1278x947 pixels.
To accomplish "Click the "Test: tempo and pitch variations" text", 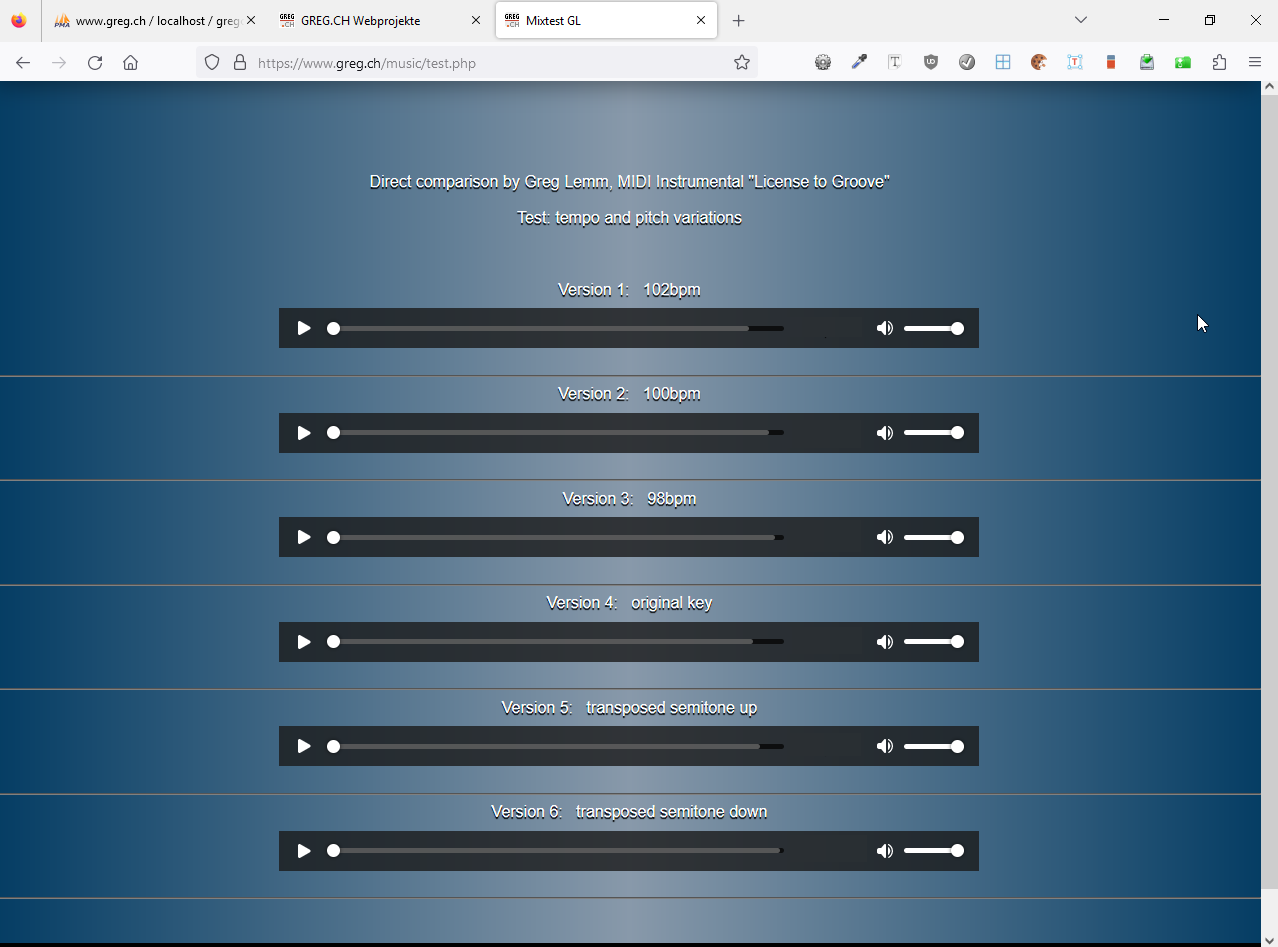I will 629,218.
